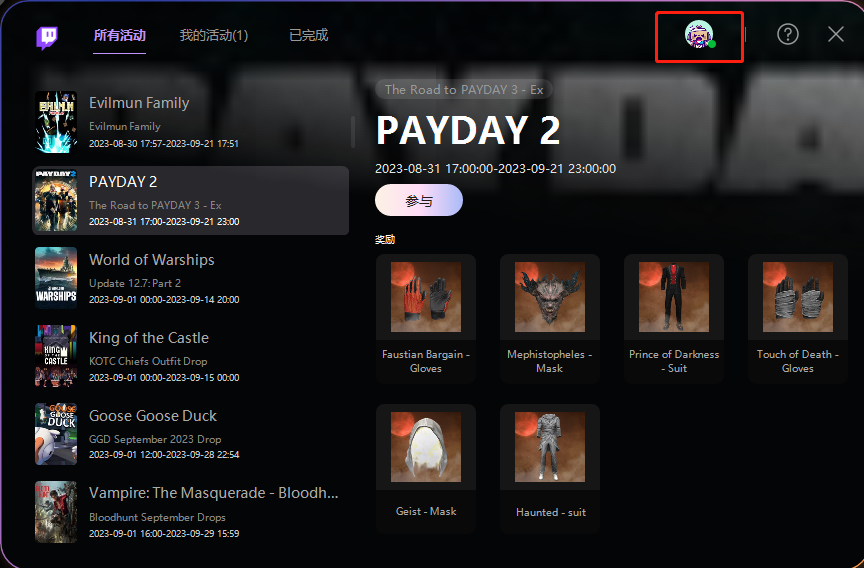The height and width of the screenshot is (568, 864).
Task: Click the Twitch logo icon
Action: click(x=47, y=37)
